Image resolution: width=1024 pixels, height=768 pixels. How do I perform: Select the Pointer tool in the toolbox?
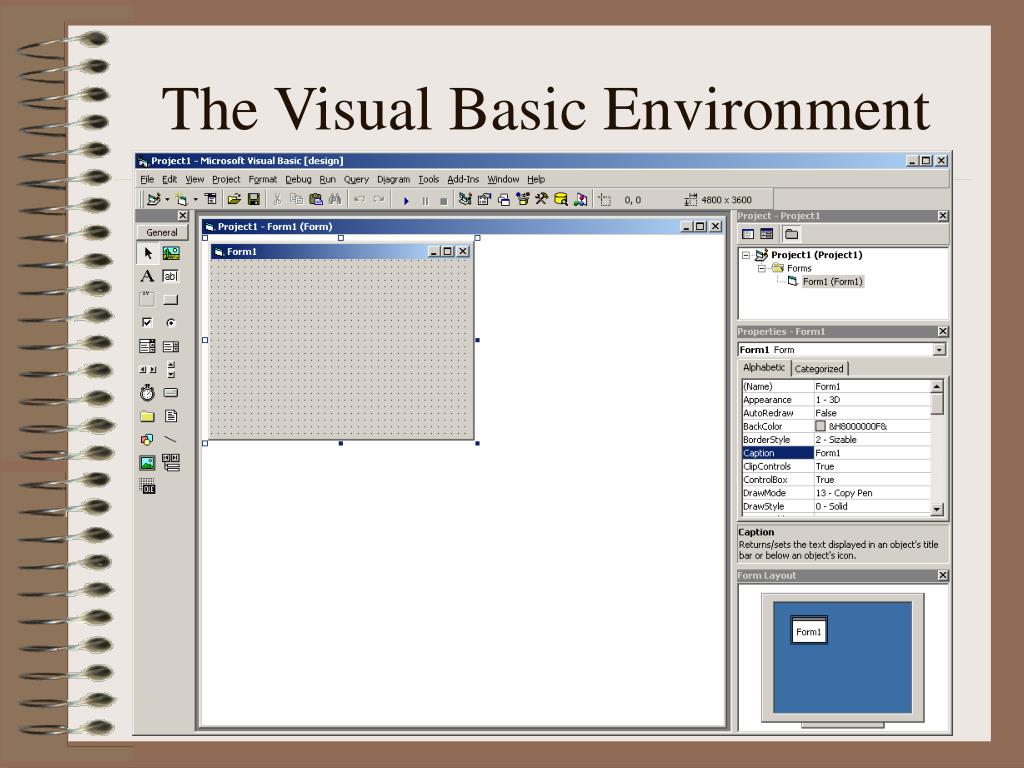[148, 253]
